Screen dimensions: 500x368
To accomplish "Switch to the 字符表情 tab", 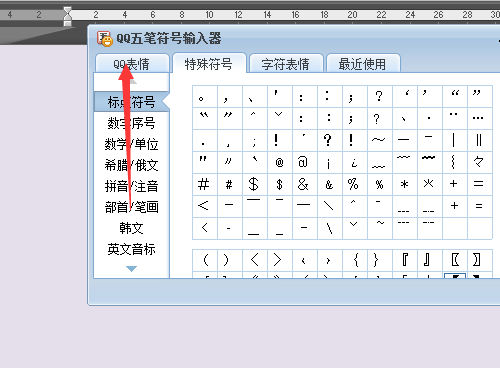I will [286, 63].
